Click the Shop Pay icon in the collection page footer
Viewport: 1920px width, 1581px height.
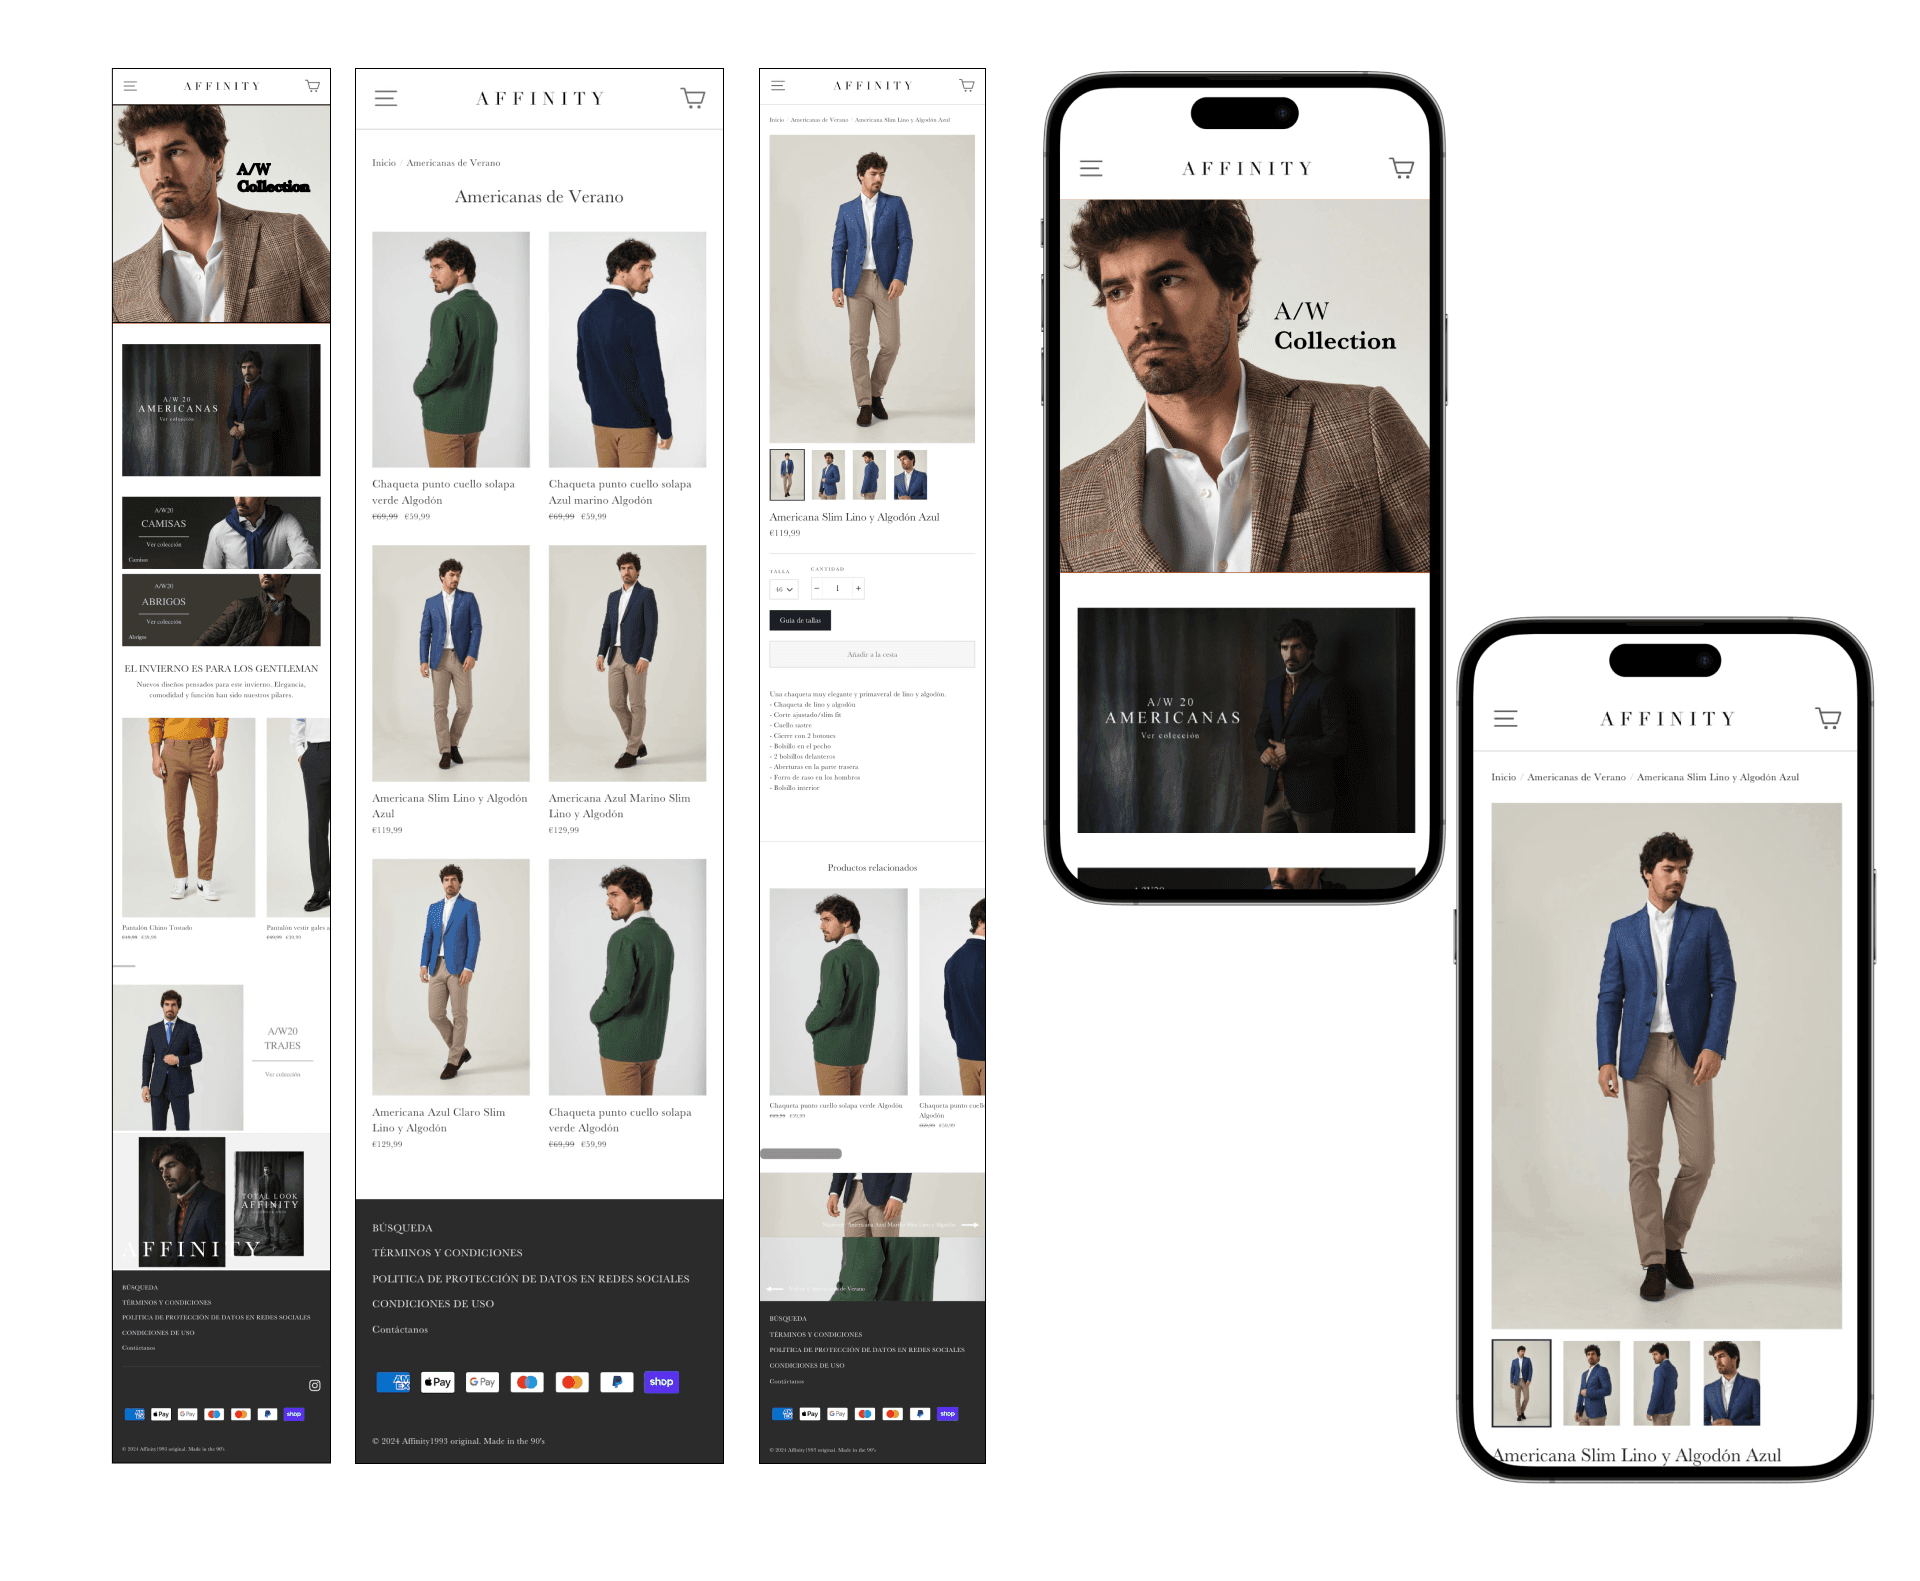pos(661,1382)
